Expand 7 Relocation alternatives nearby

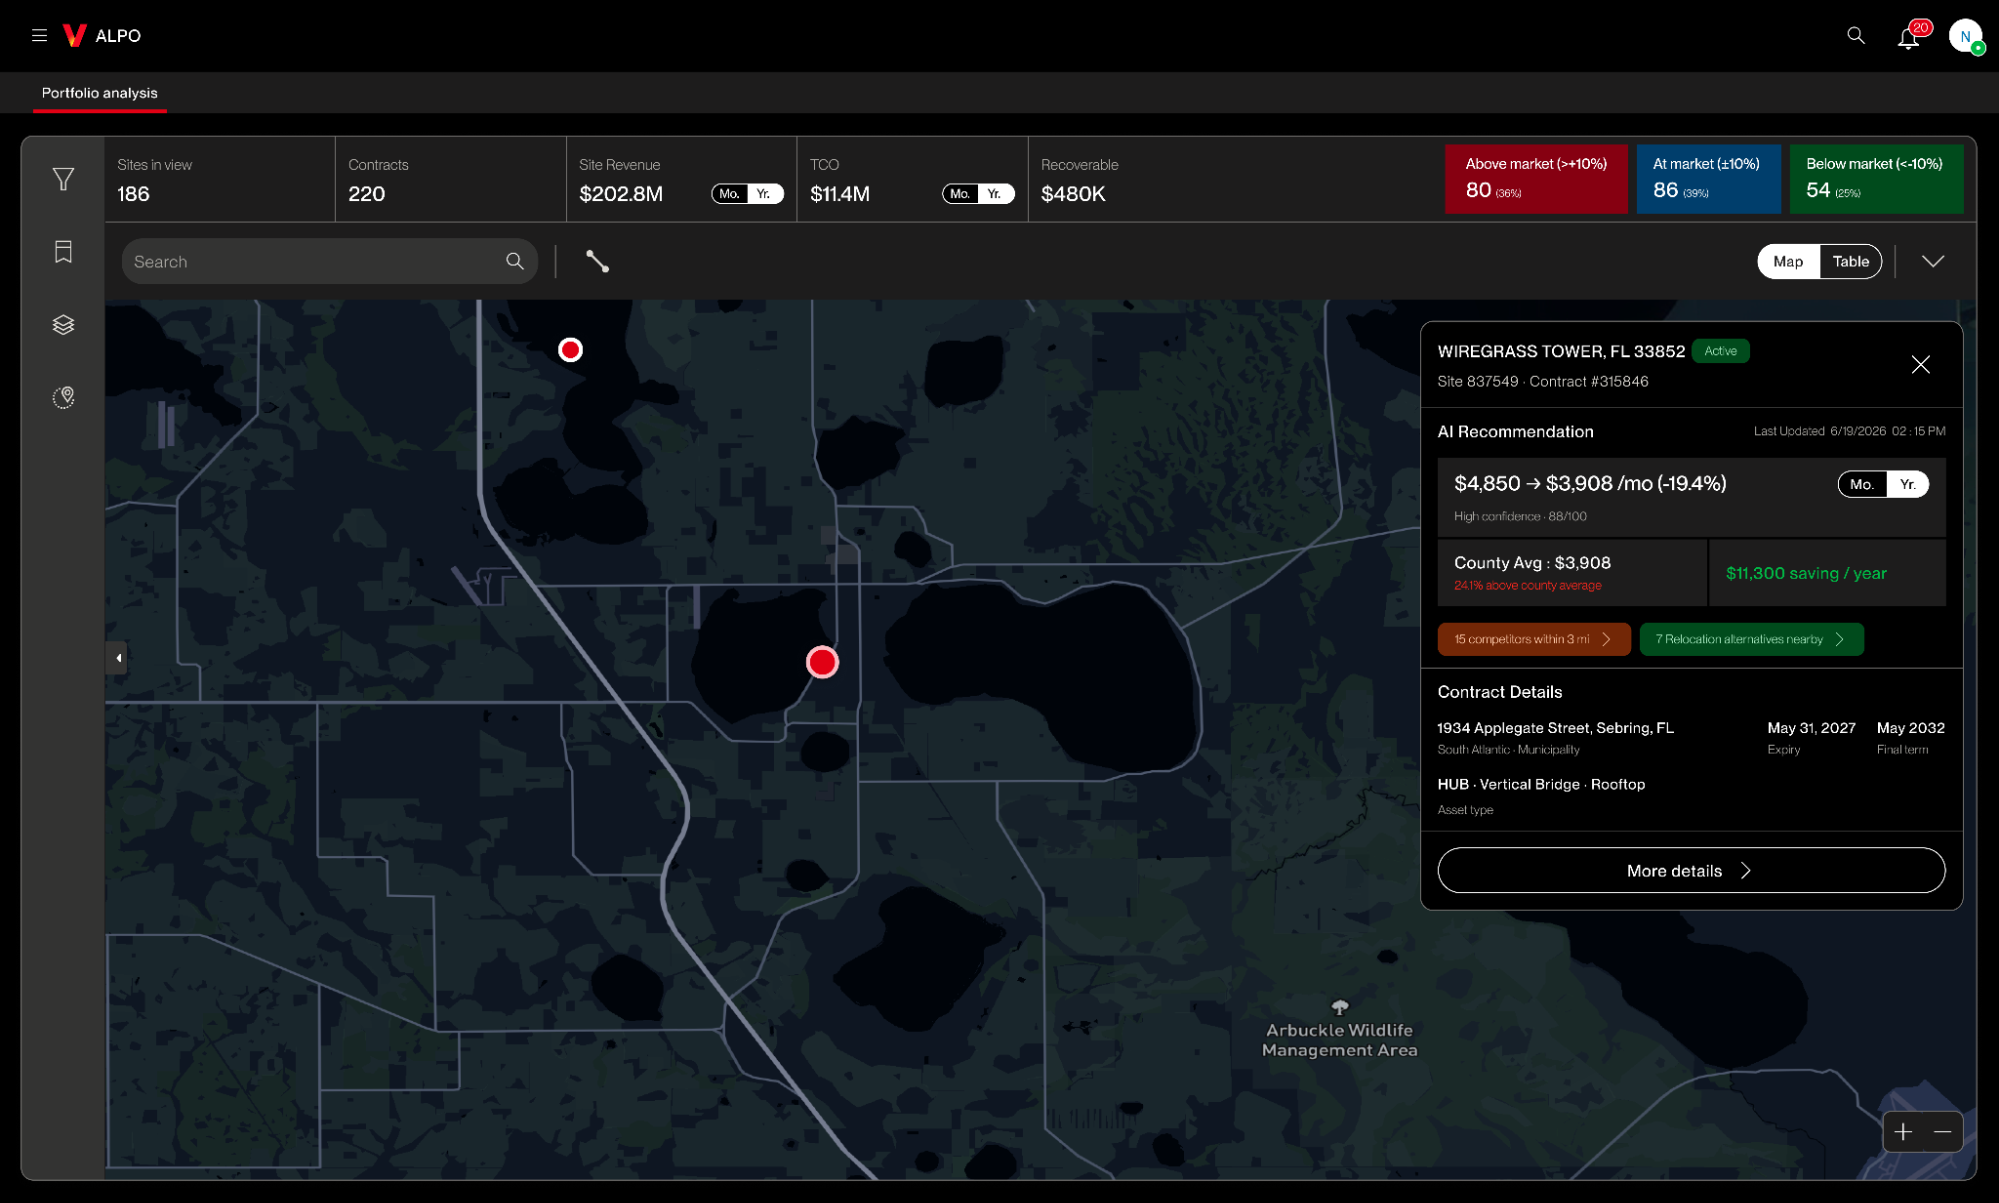click(1751, 639)
